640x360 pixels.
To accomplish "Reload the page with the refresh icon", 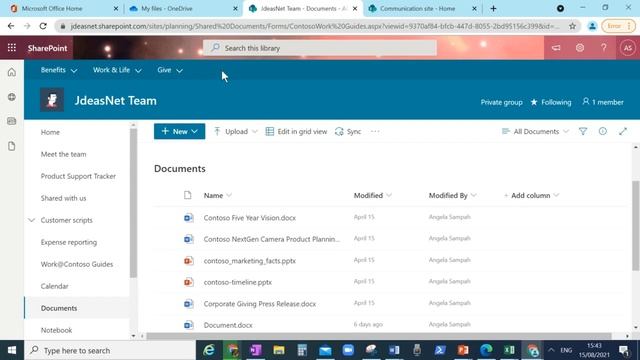I will (43, 26).
